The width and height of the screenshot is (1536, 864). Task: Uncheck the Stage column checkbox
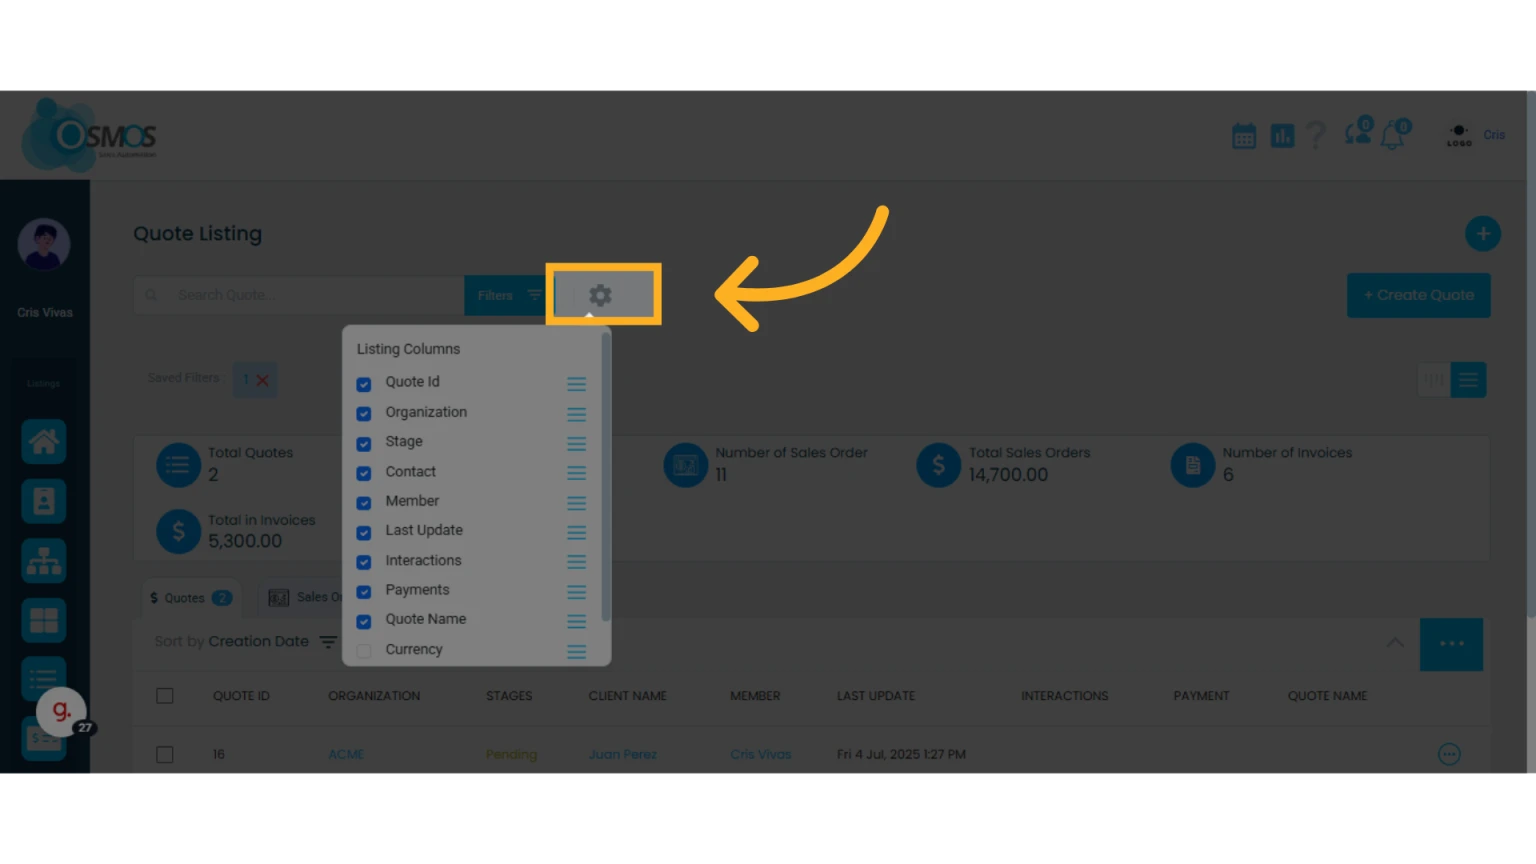tap(364, 443)
